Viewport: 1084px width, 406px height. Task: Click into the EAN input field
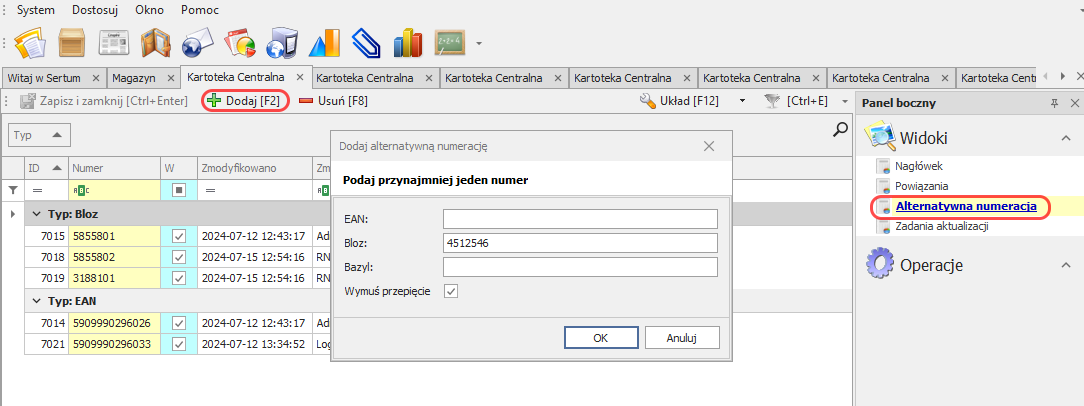pos(580,219)
